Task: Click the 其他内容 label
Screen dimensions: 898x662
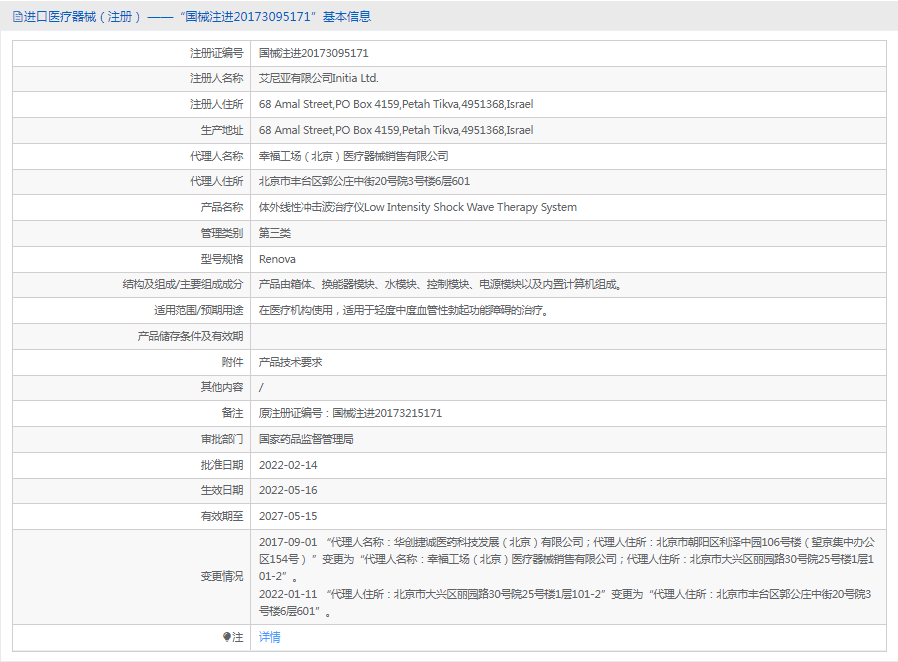Action: point(222,387)
